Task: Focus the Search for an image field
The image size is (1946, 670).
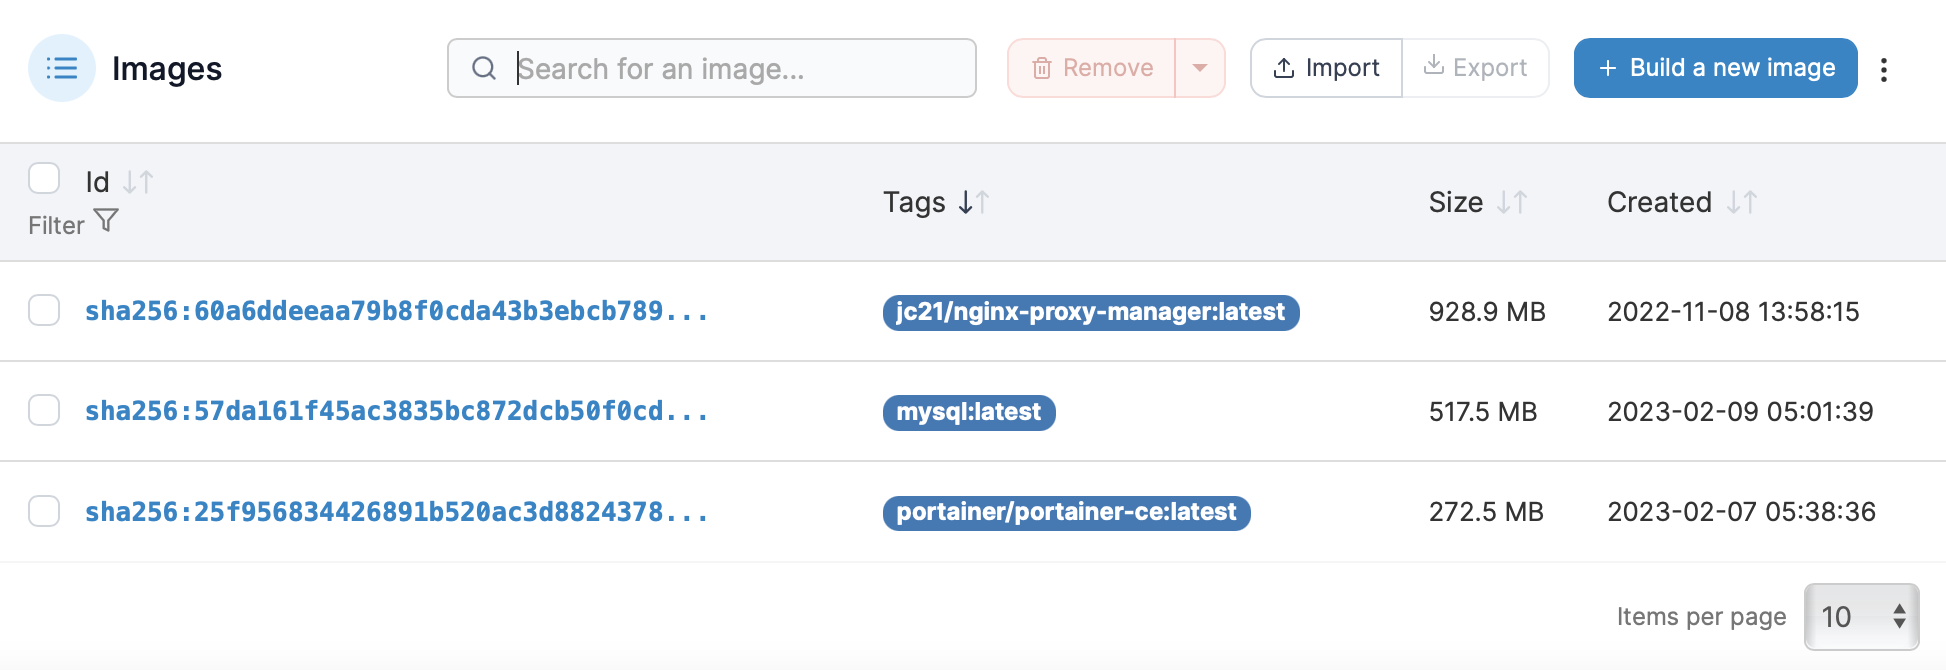Action: point(712,68)
